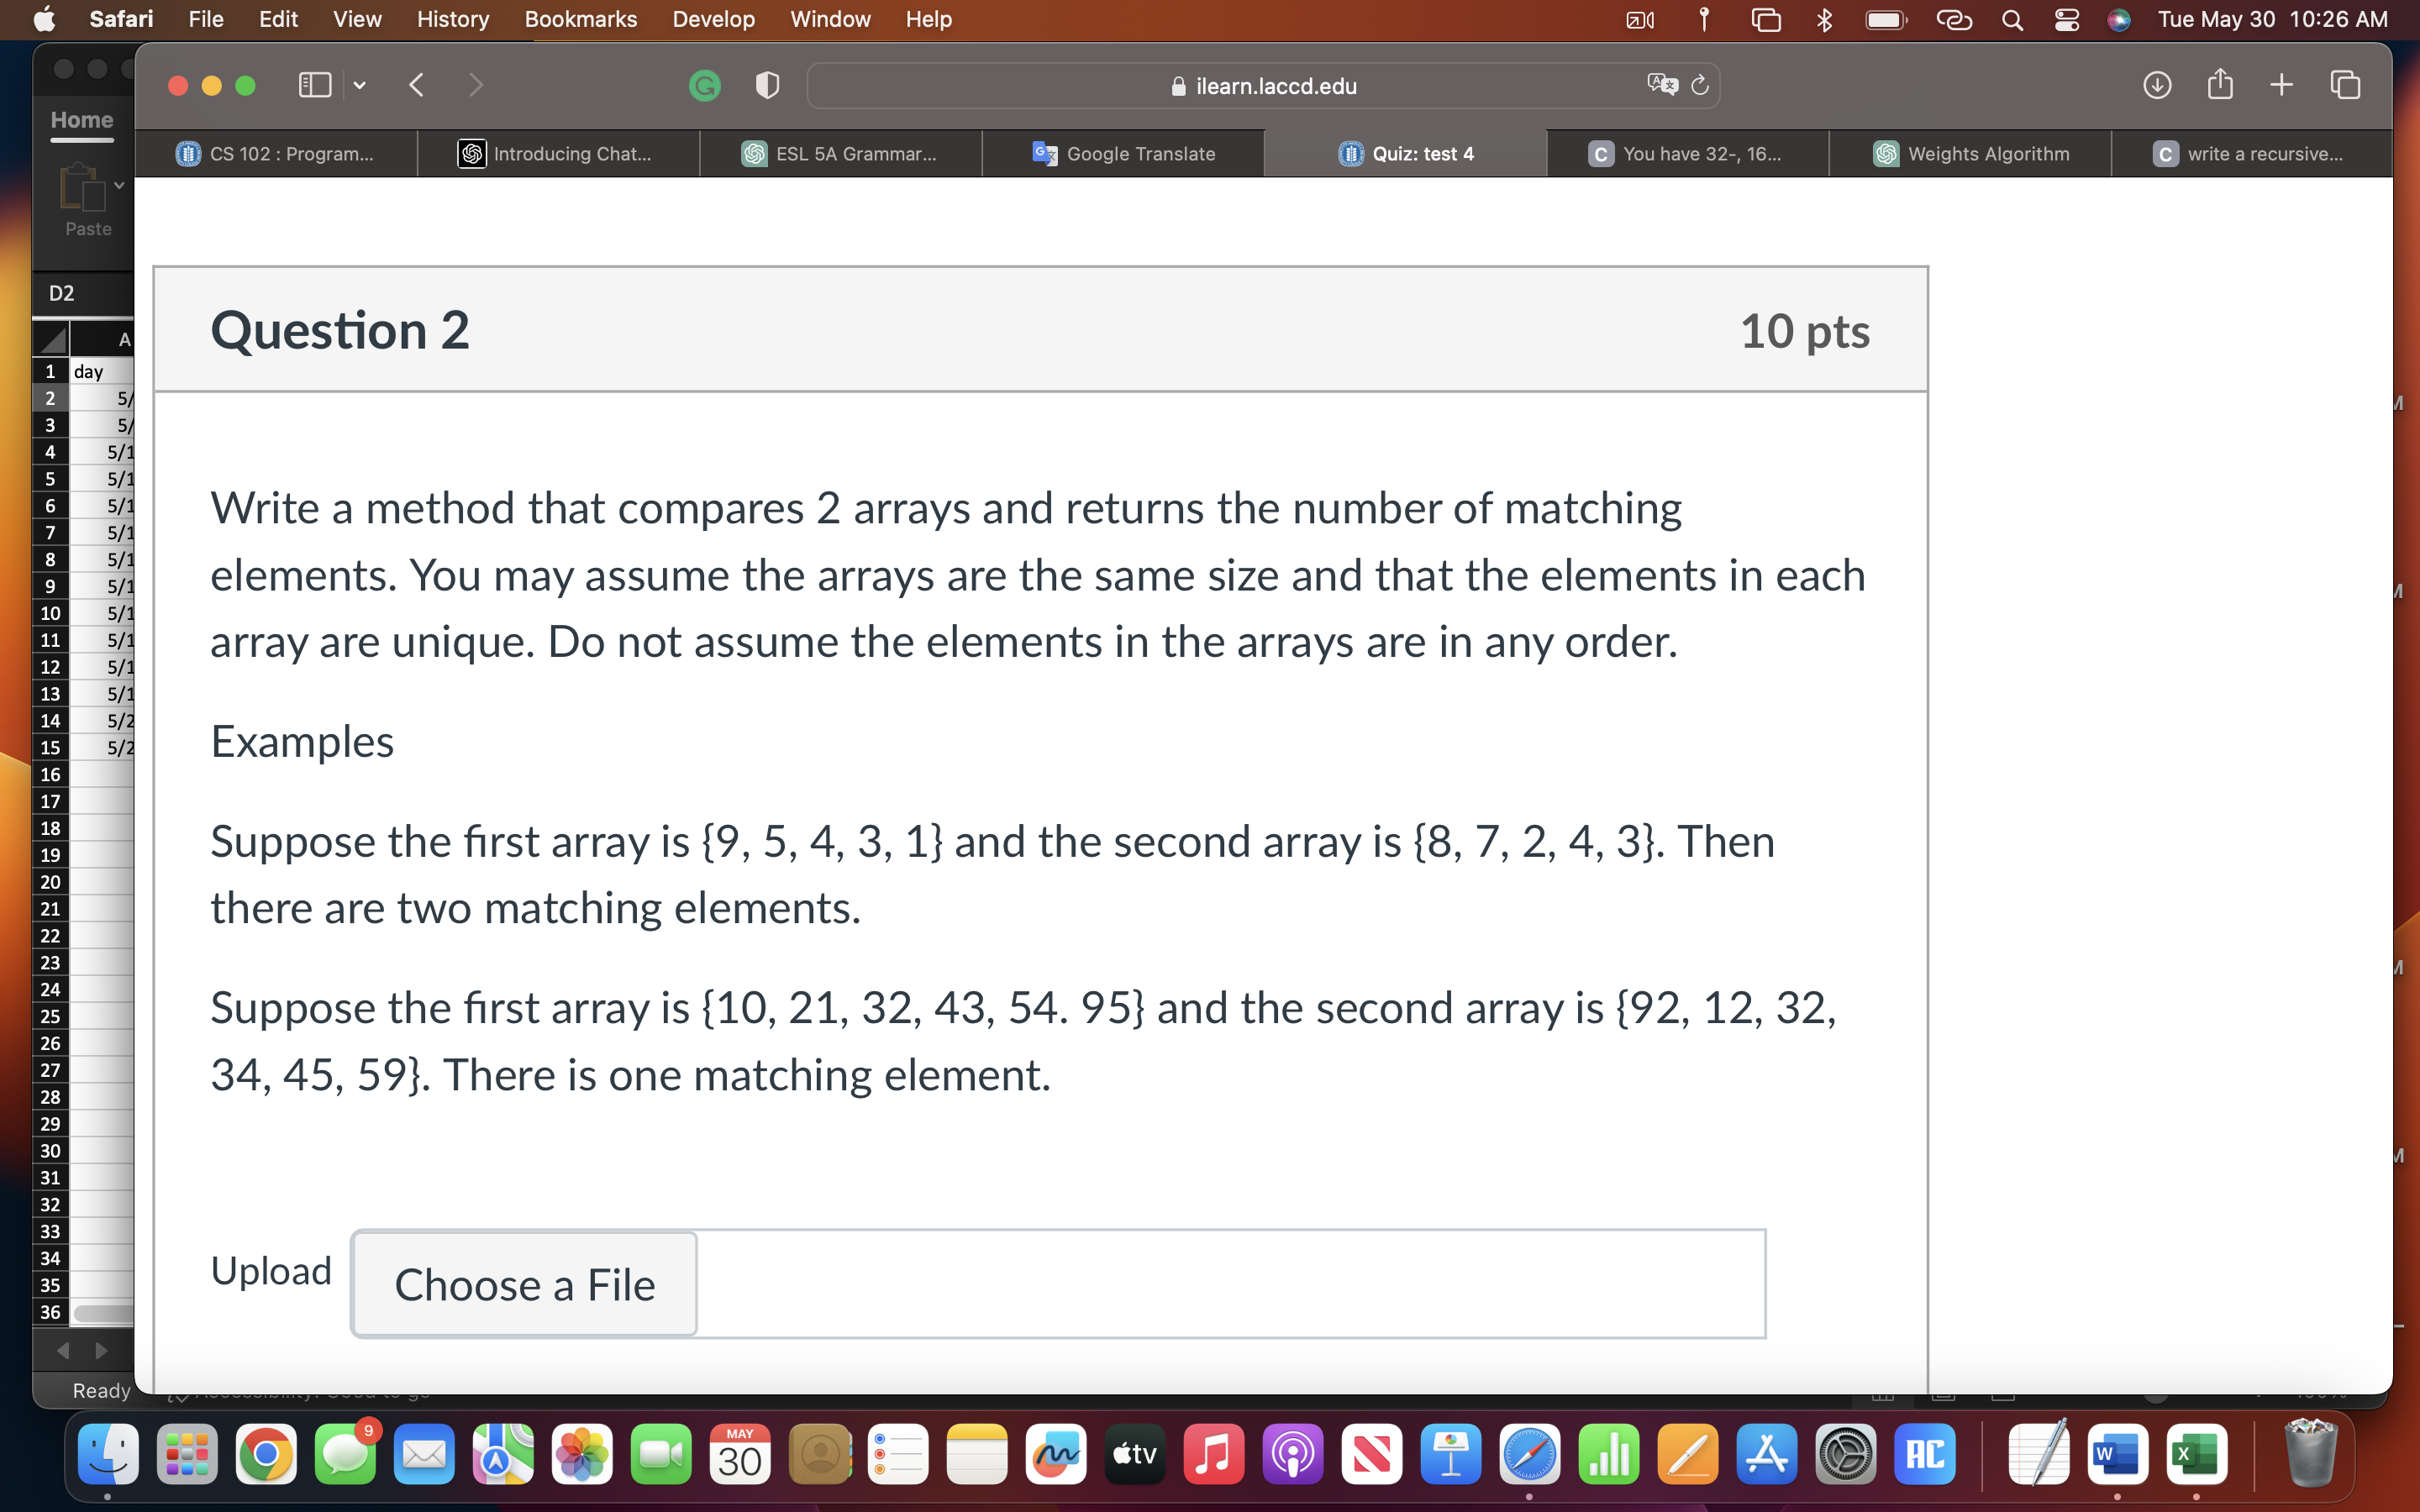Open Messages from the Dock
The width and height of the screenshot is (2420, 1512).
coord(345,1454)
